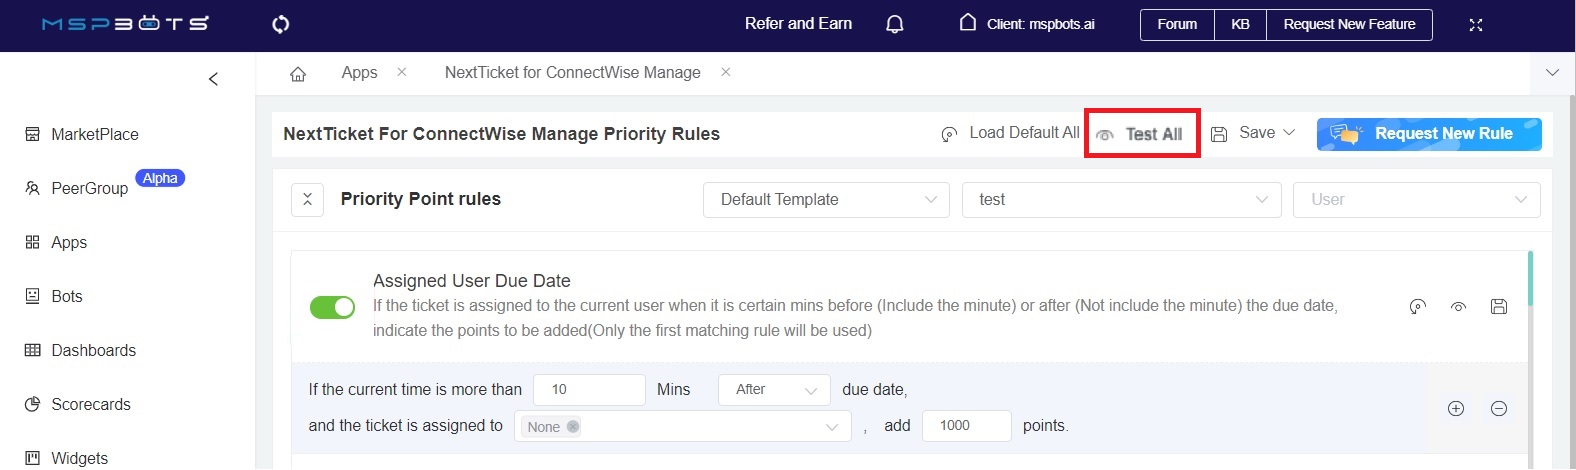Remove rule row with the minus icon
1576x470 pixels.
pos(1499,408)
